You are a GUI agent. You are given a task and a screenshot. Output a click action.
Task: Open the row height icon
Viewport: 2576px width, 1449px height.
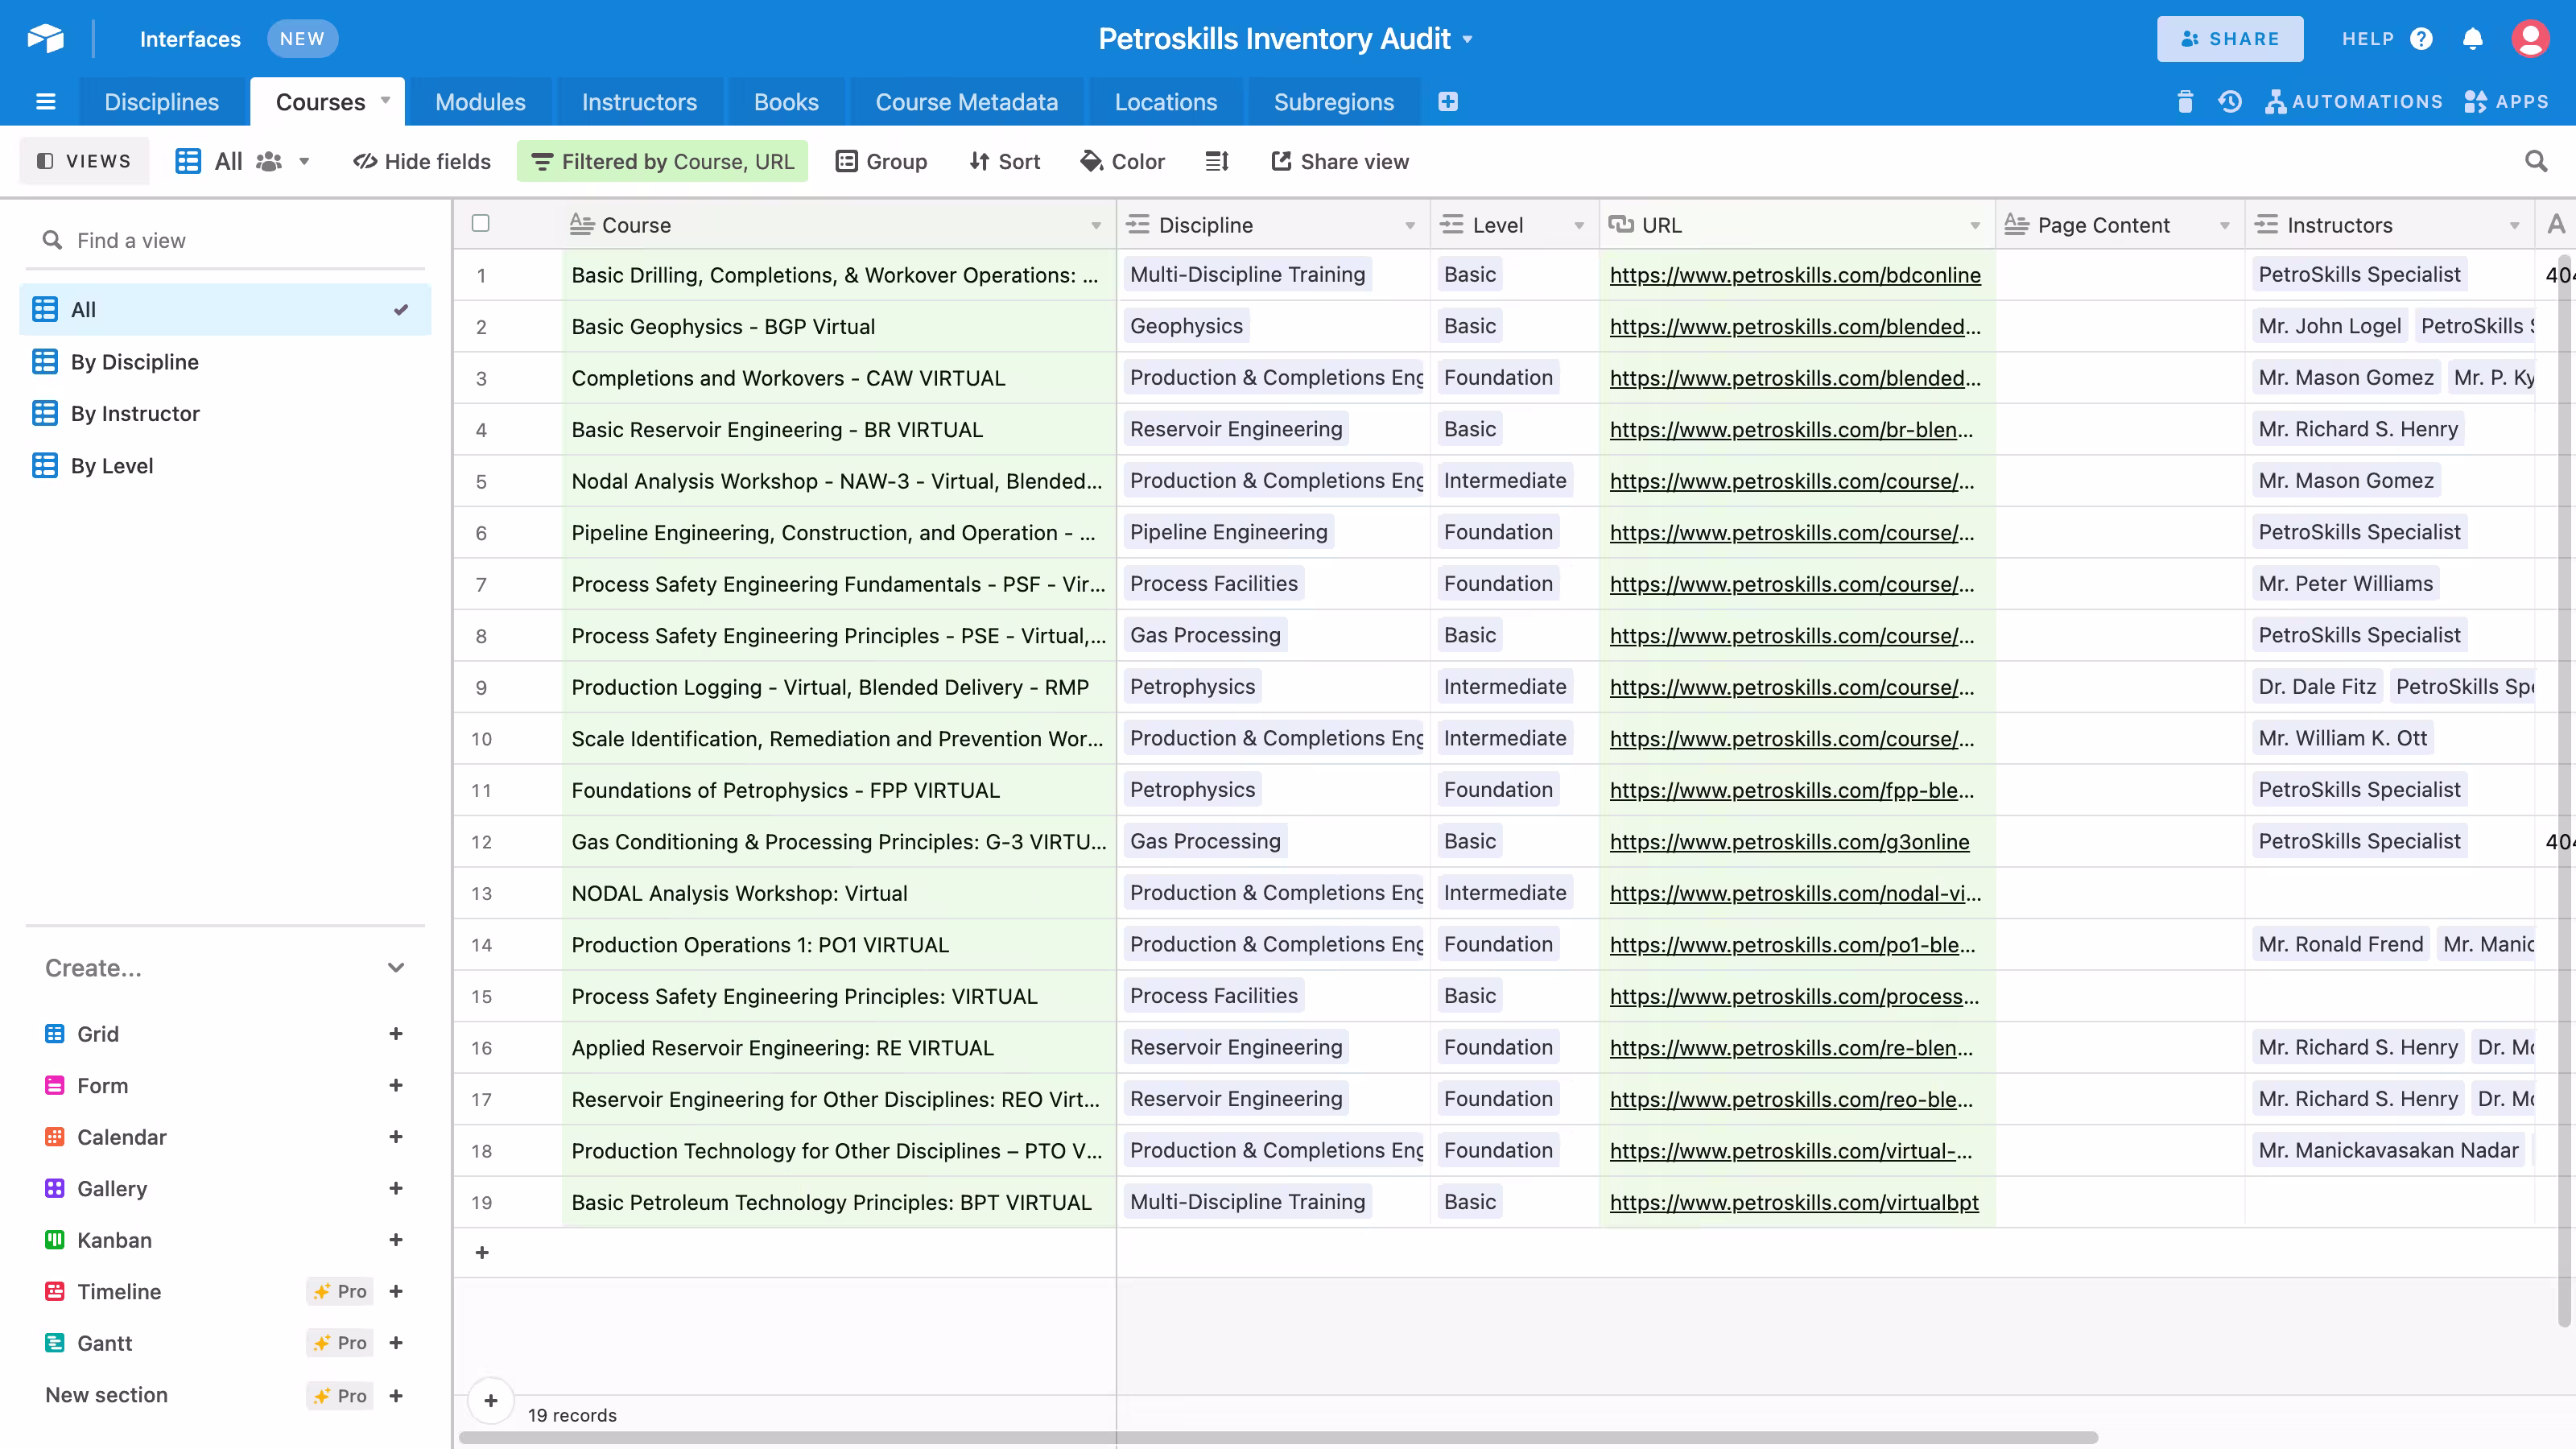1216,161
